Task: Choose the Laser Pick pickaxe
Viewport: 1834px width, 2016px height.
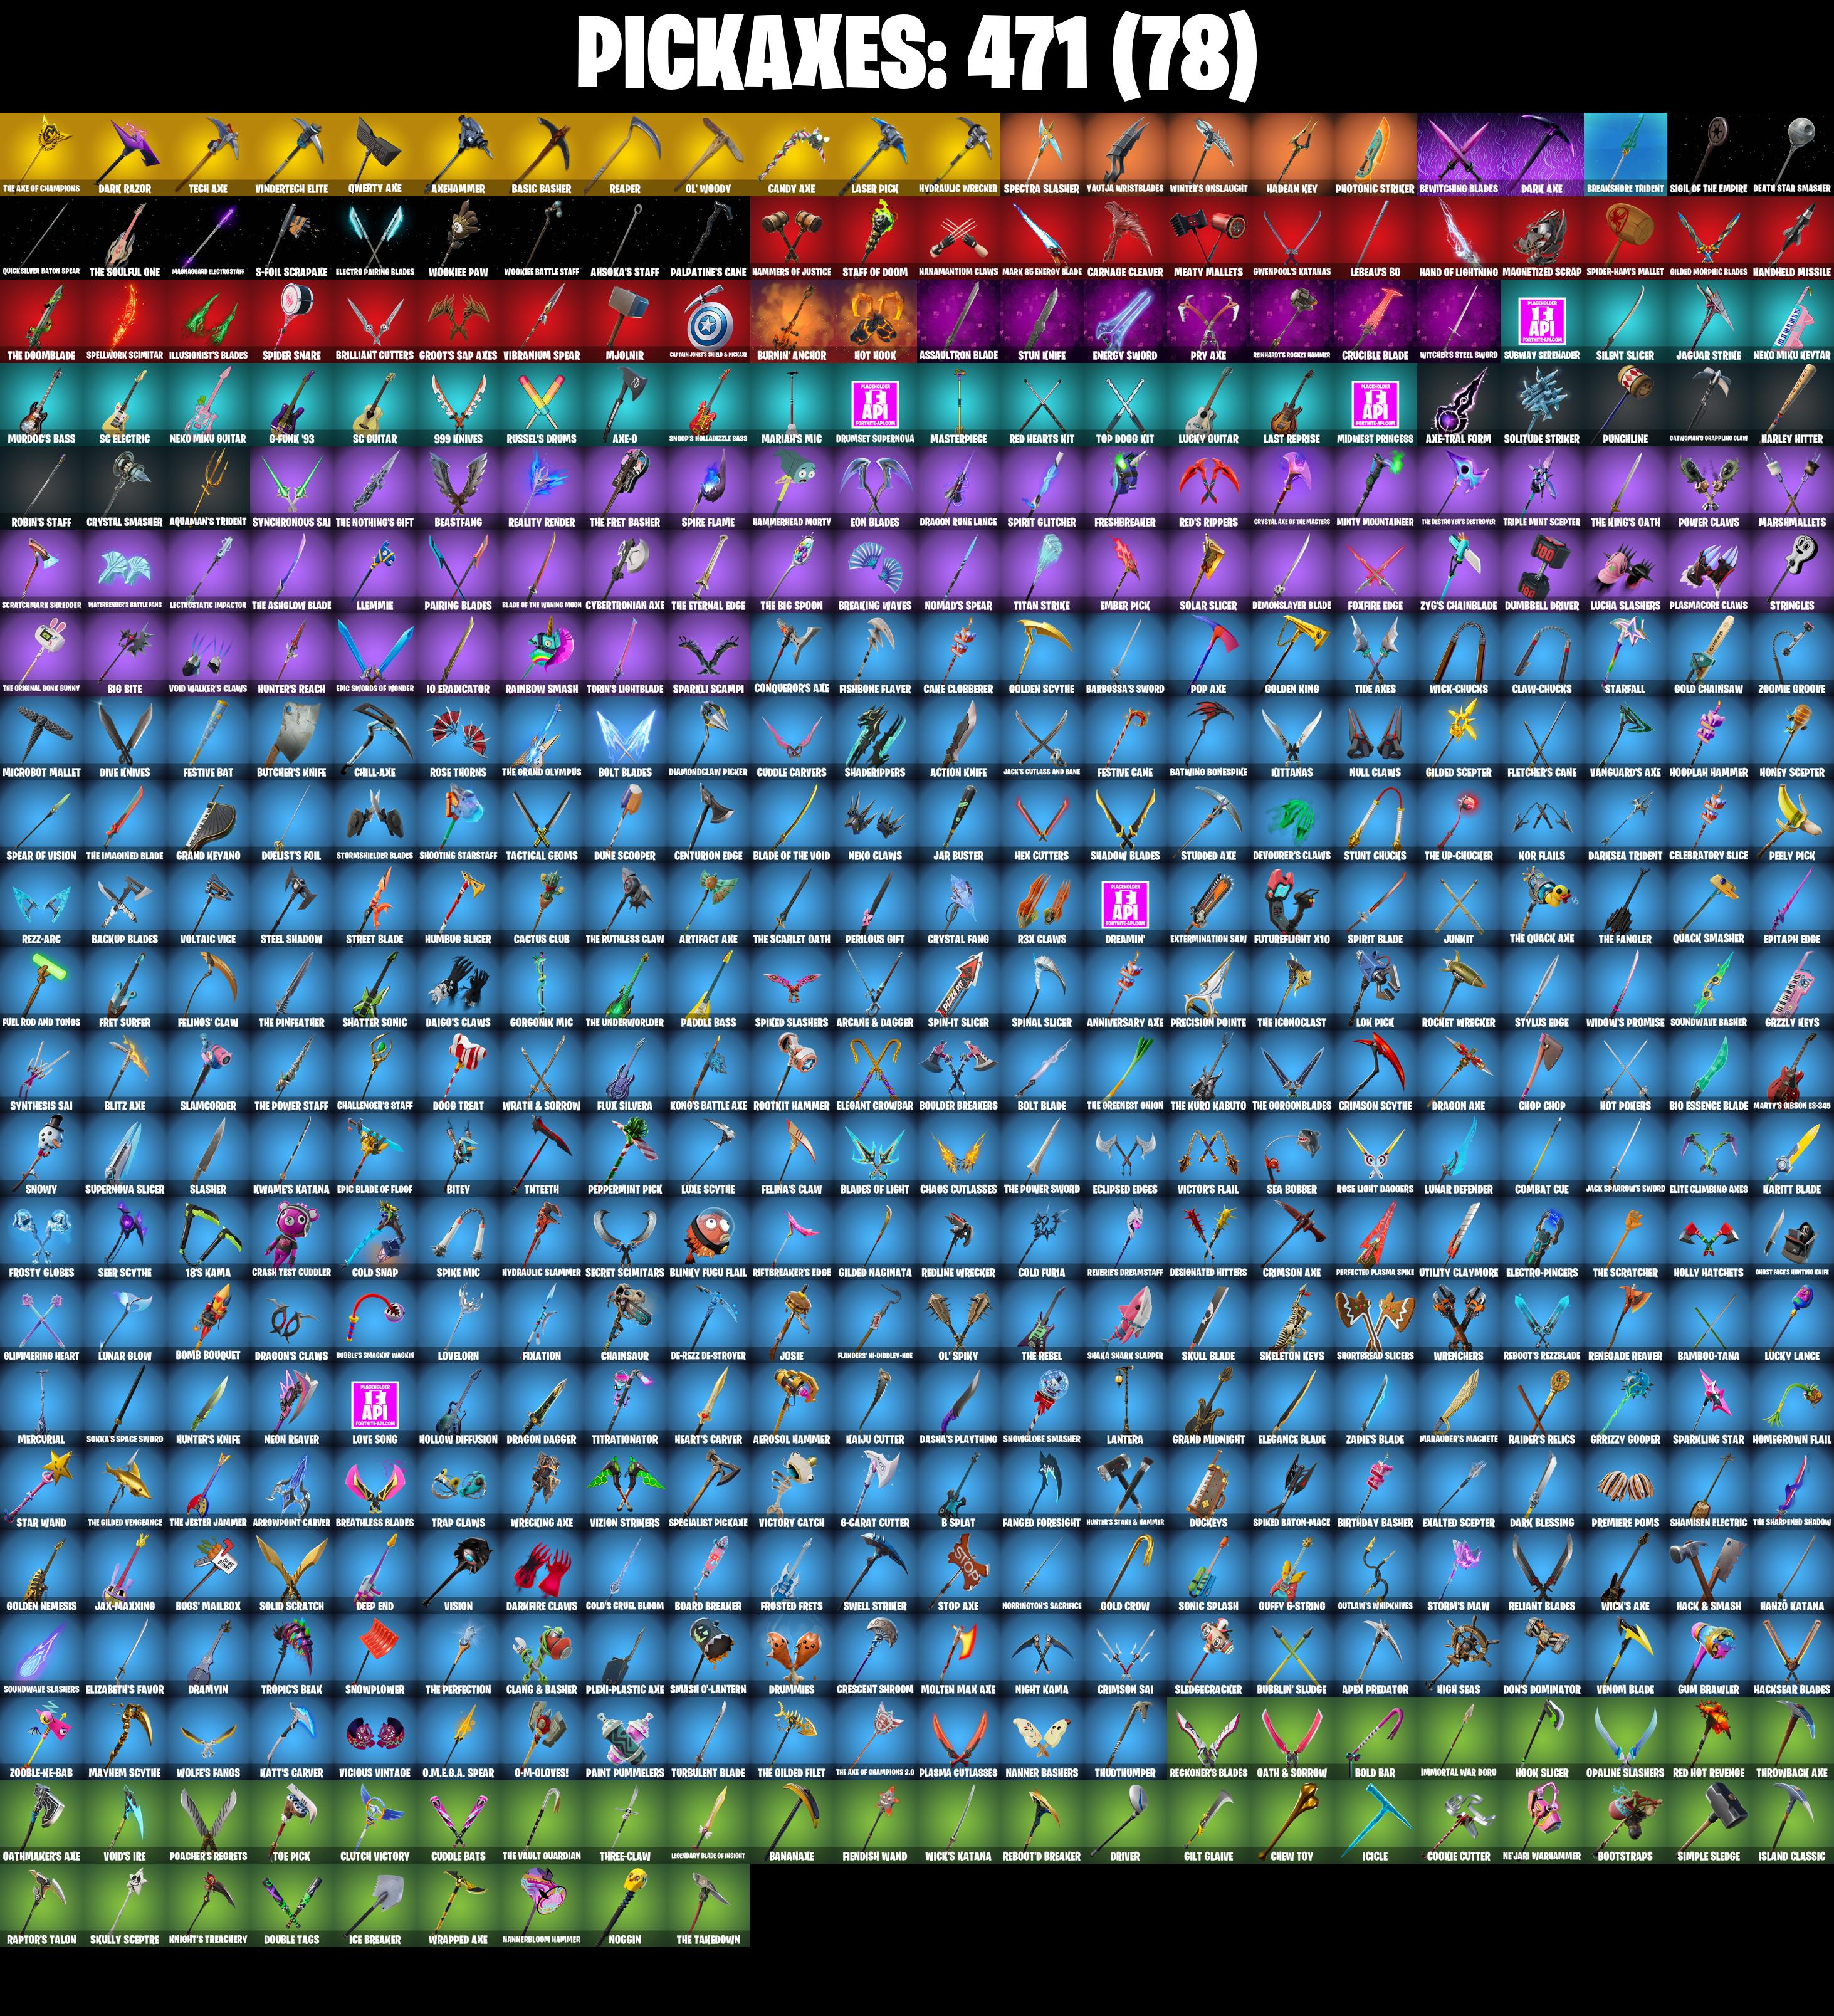Action: click(x=875, y=154)
